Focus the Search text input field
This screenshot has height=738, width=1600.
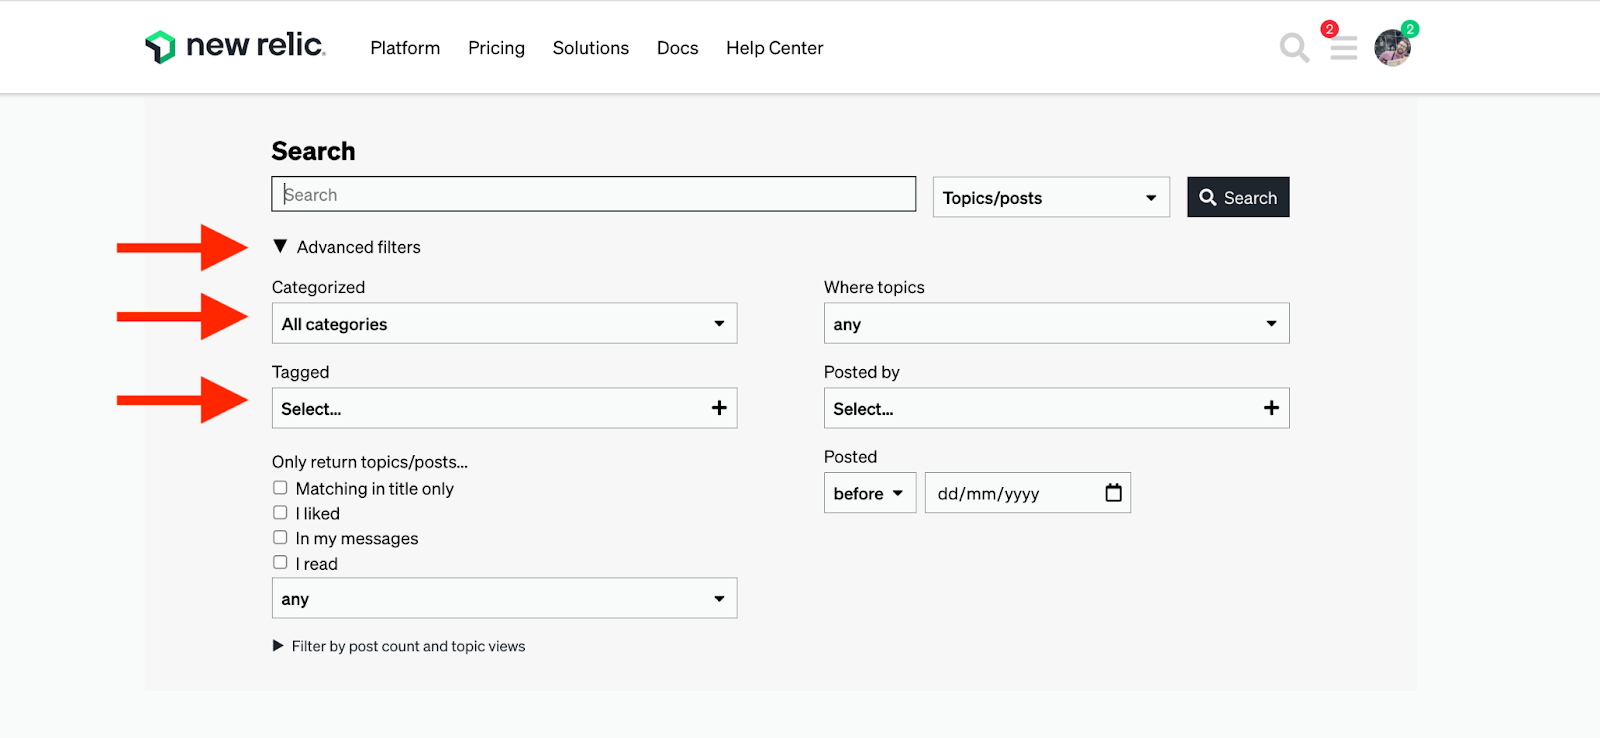tap(593, 195)
